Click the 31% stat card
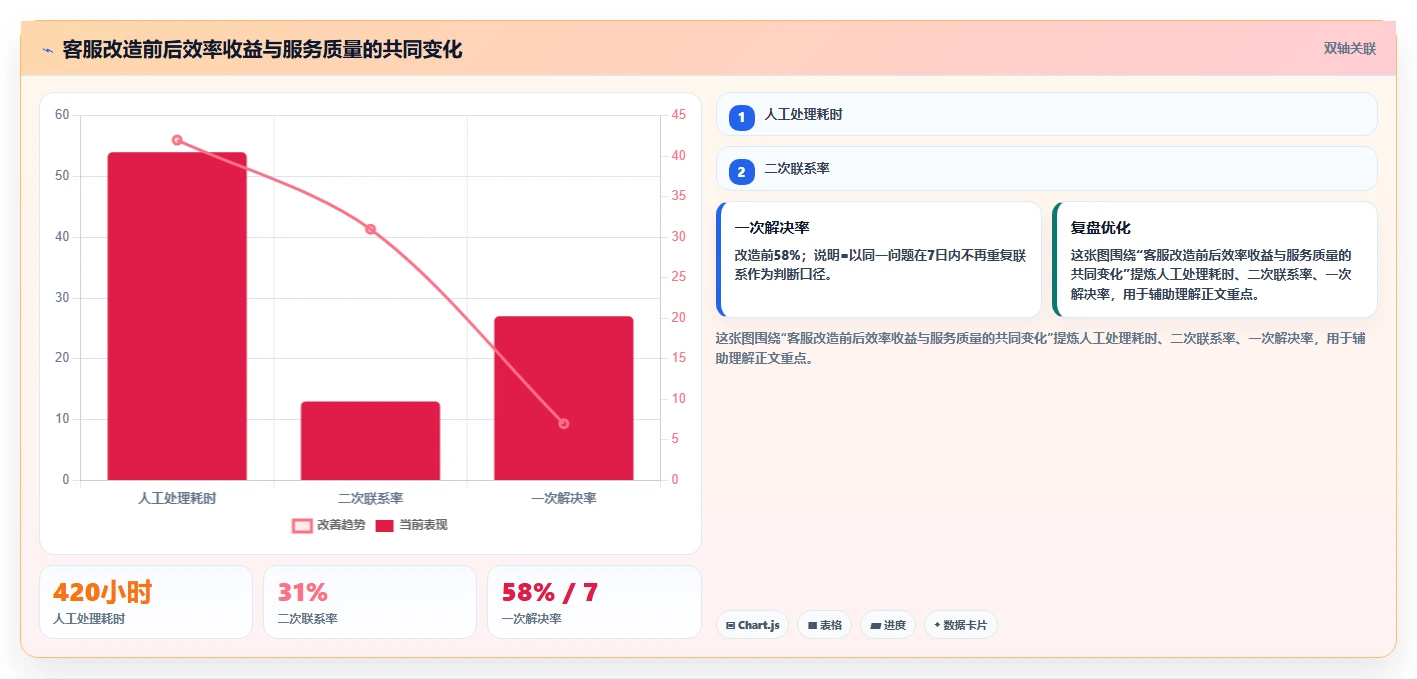1417x679 pixels. click(x=370, y=602)
